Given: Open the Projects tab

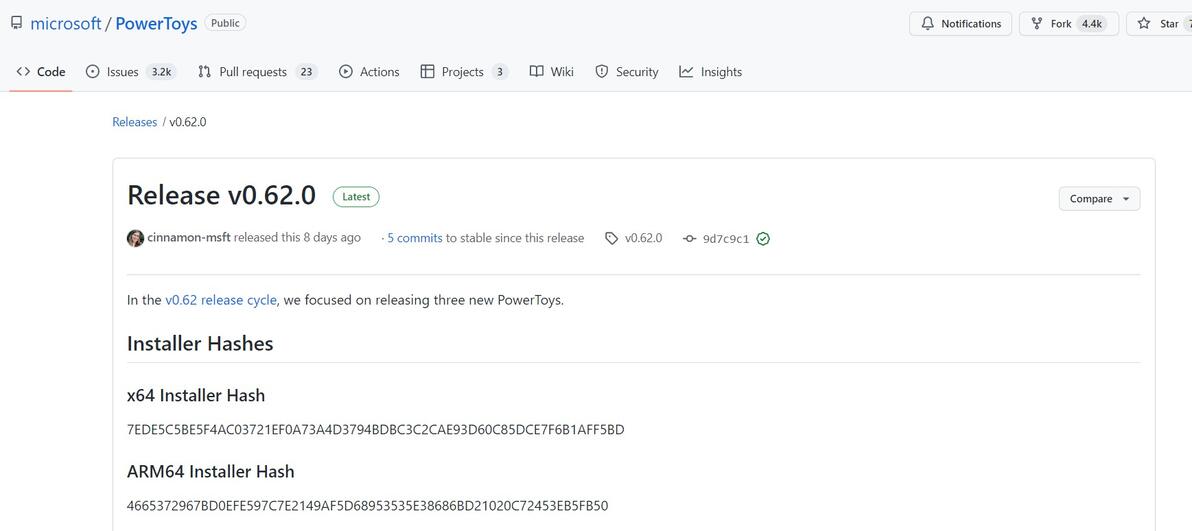Looking at the screenshot, I should 463,72.
